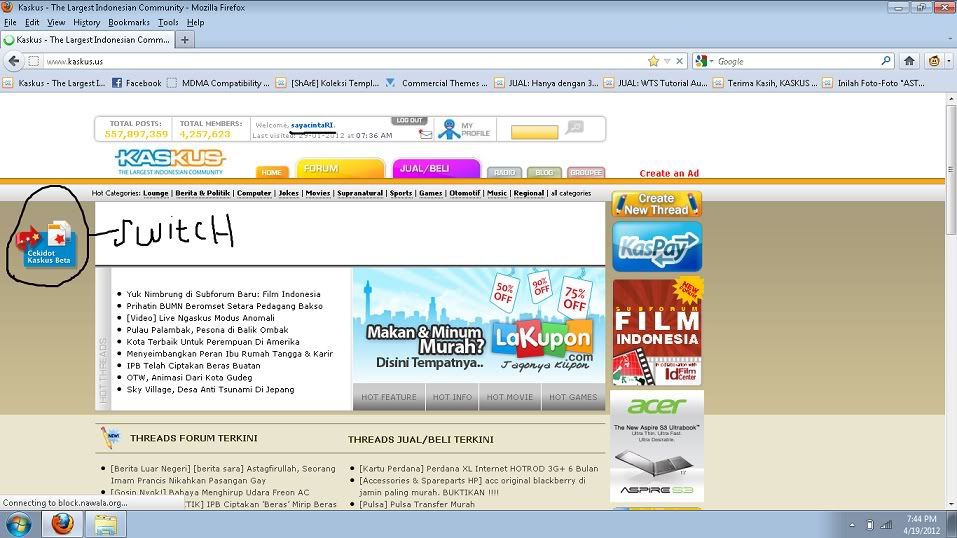Open thread Pulau Palambak, Pesona di Balik Ombak
The image size is (957, 538).
[x=208, y=330]
